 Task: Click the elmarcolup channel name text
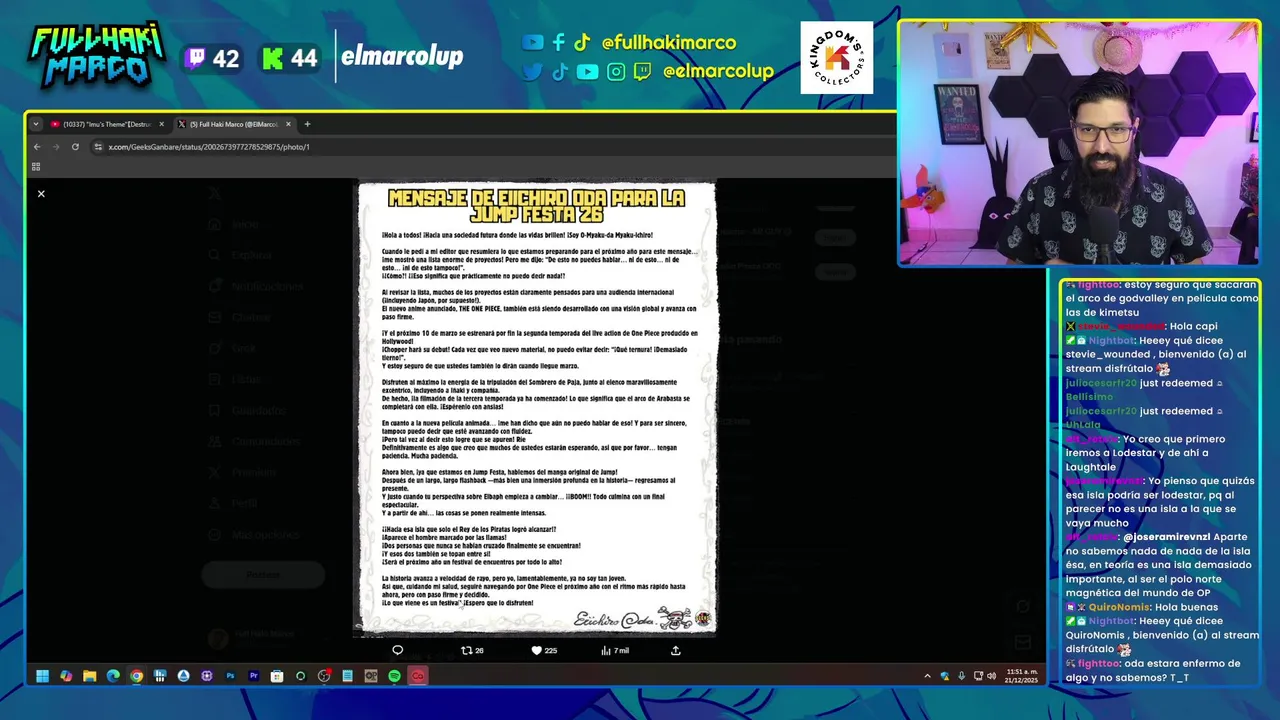click(x=402, y=57)
